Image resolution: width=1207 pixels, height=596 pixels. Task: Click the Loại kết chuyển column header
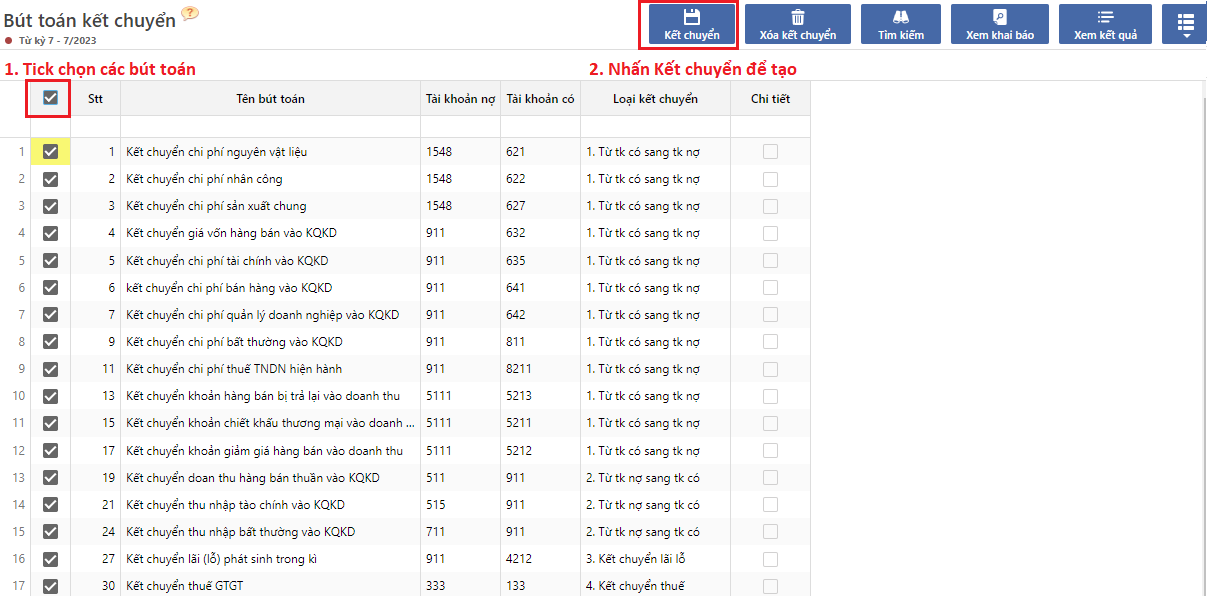[655, 98]
